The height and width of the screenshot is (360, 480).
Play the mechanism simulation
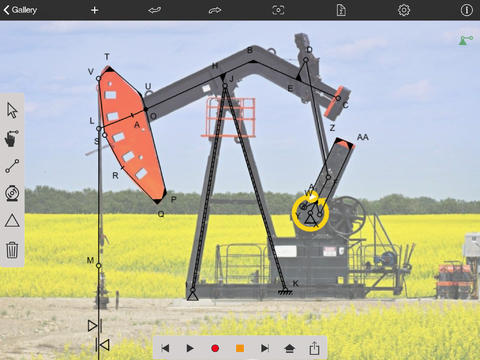coord(190,348)
